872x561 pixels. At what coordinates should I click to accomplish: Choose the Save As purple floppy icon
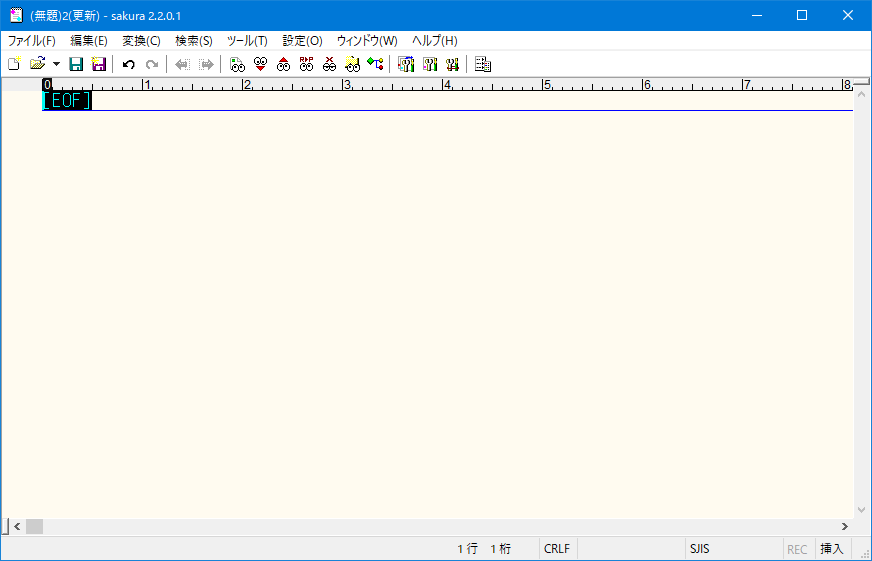pos(99,64)
